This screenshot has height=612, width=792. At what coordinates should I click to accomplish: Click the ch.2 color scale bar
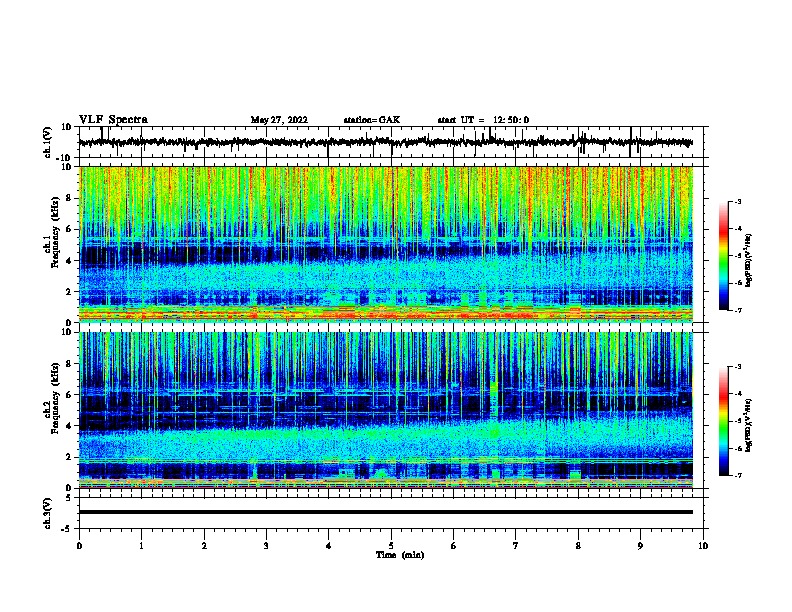[723, 421]
